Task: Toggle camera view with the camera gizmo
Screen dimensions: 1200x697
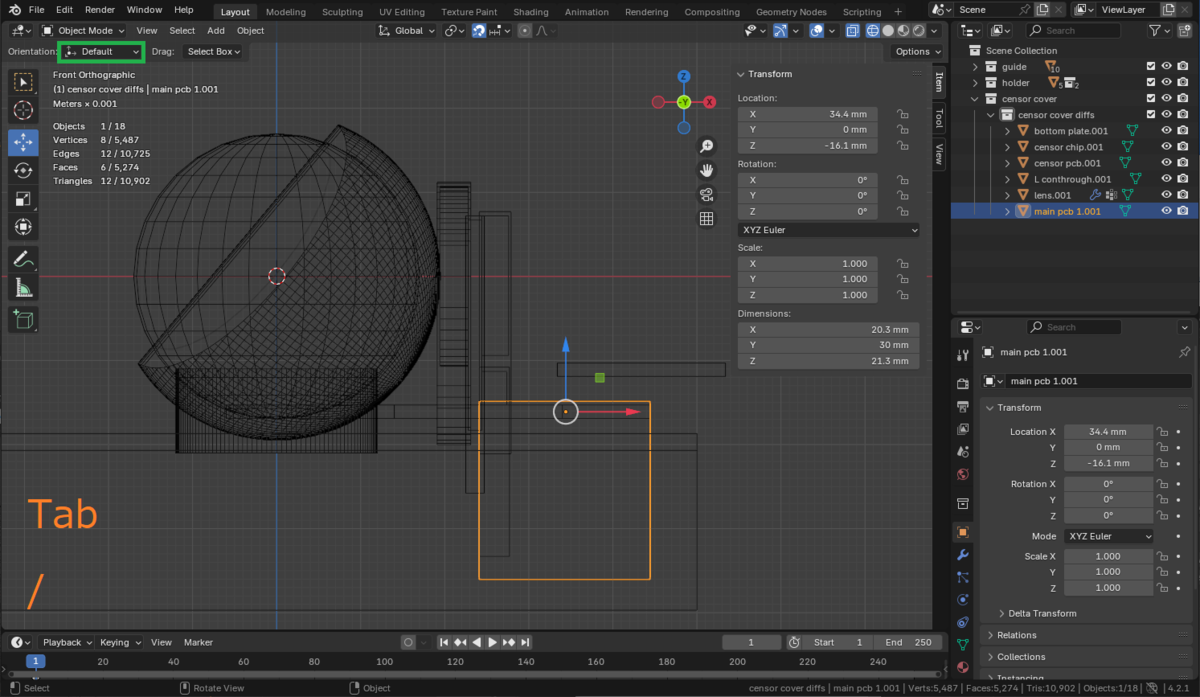Action: [706, 195]
